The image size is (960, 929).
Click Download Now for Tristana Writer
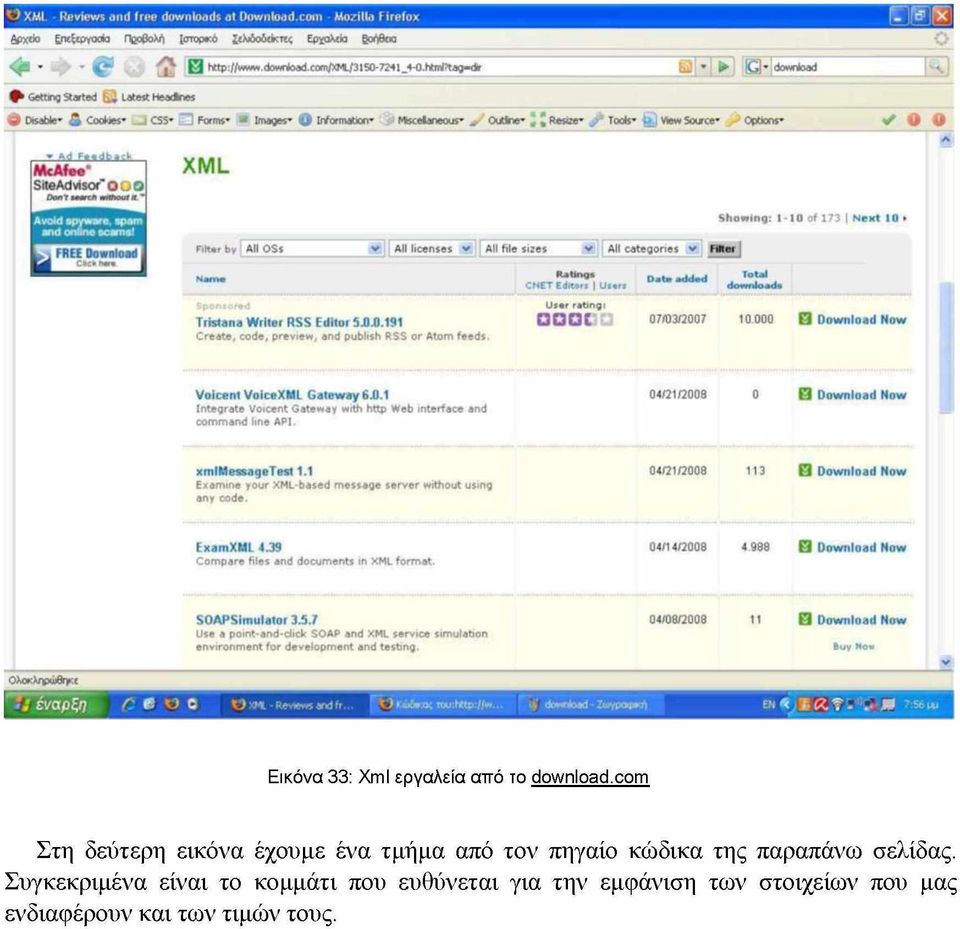click(x=861, y=319)
